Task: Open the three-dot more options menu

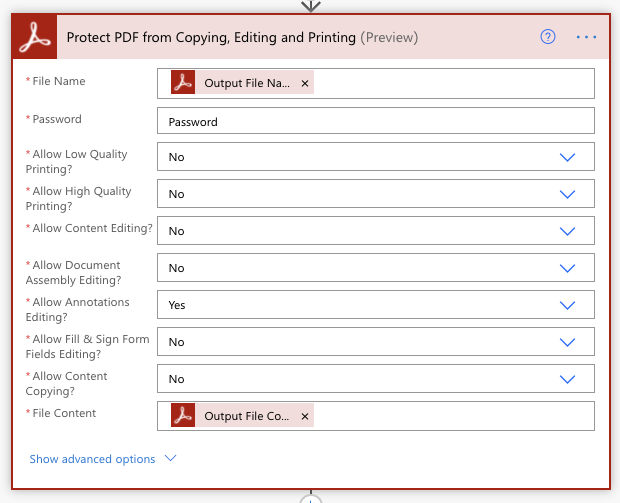Action: click(x=586, y=37)
